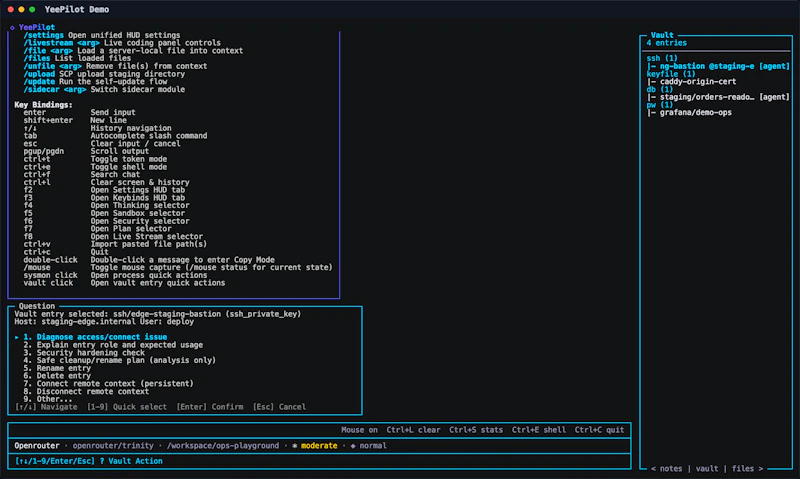Click the [1-9] Quick select hint
Image resolution: width=800 pixels, height=479 pixels.
coord(127,407)
